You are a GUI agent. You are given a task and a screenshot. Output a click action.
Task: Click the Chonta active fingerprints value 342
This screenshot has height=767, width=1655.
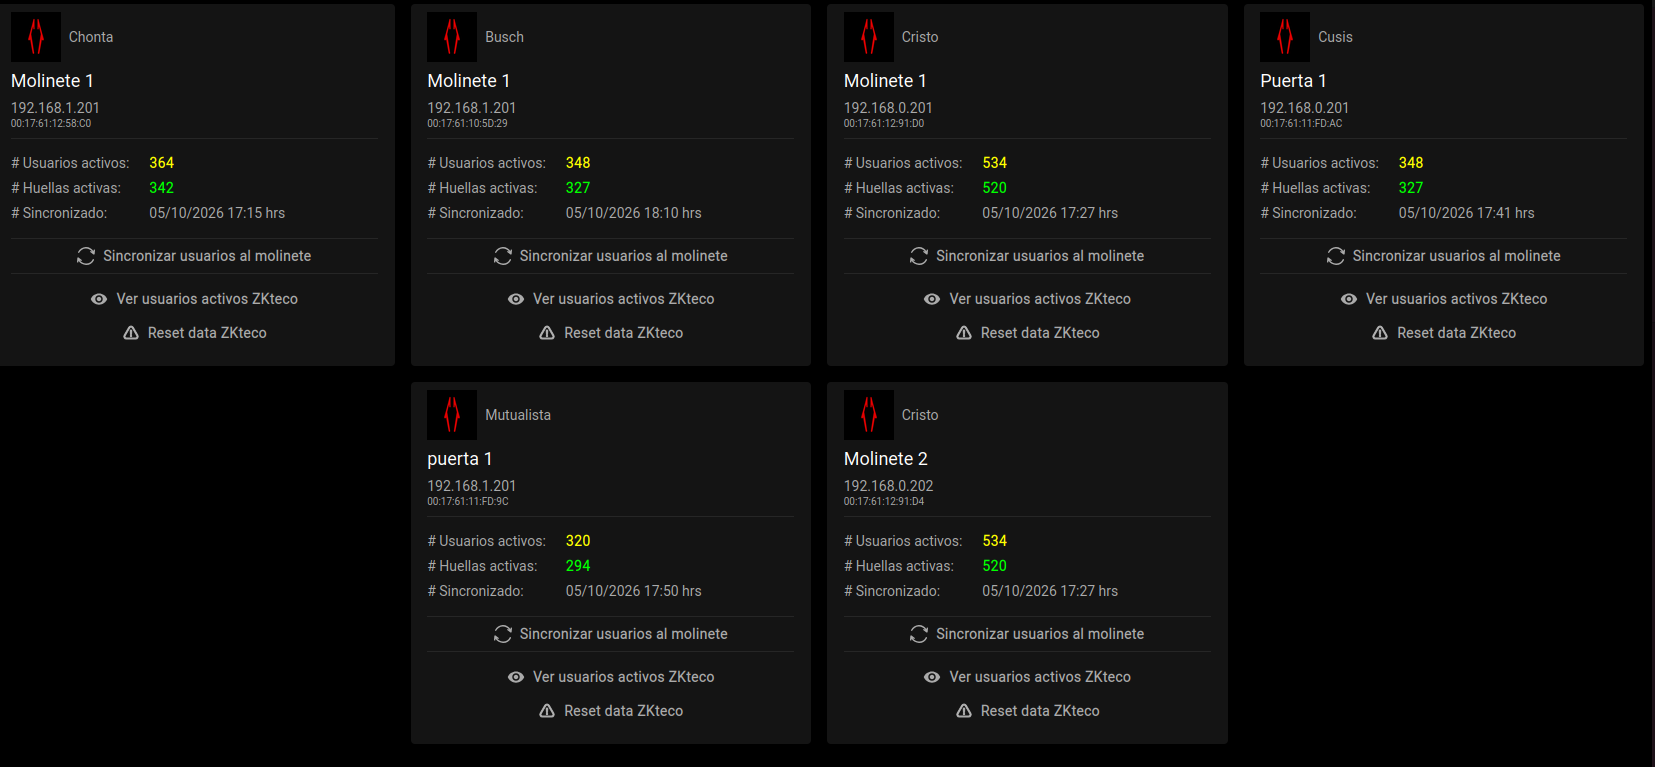[x=161, y=188]
